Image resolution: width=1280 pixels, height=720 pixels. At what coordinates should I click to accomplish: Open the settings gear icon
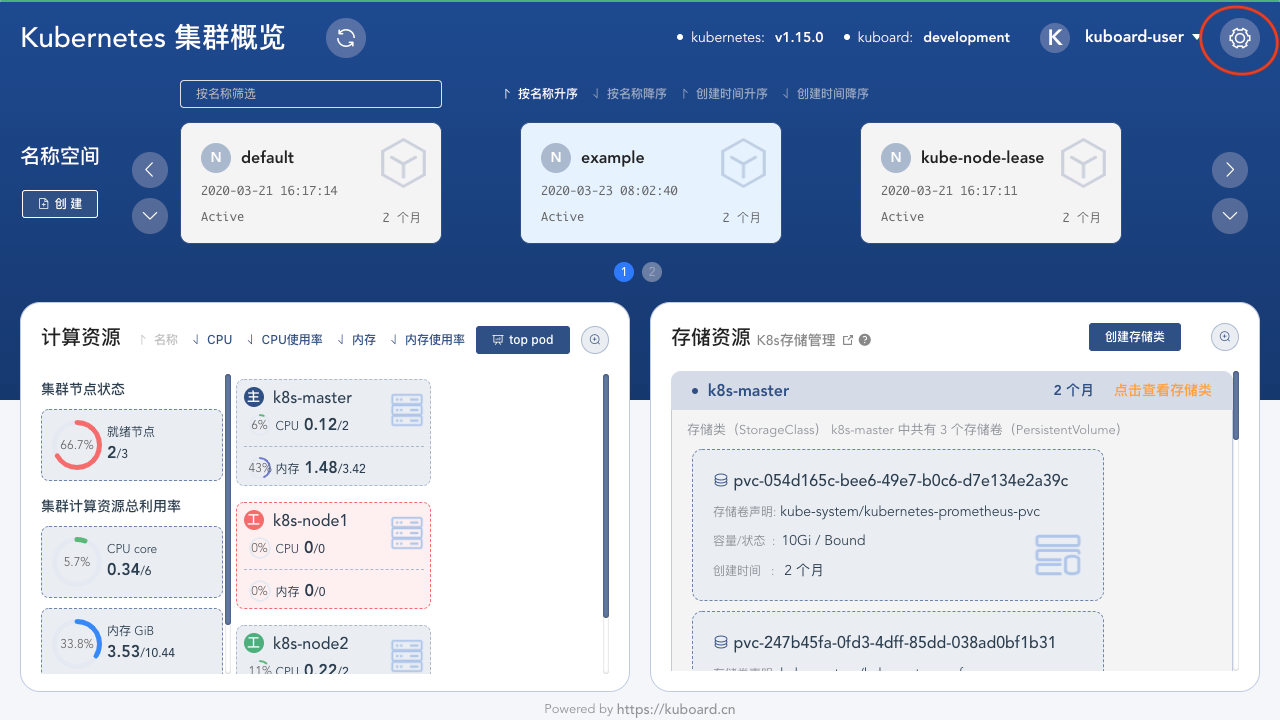point(1240,38)
